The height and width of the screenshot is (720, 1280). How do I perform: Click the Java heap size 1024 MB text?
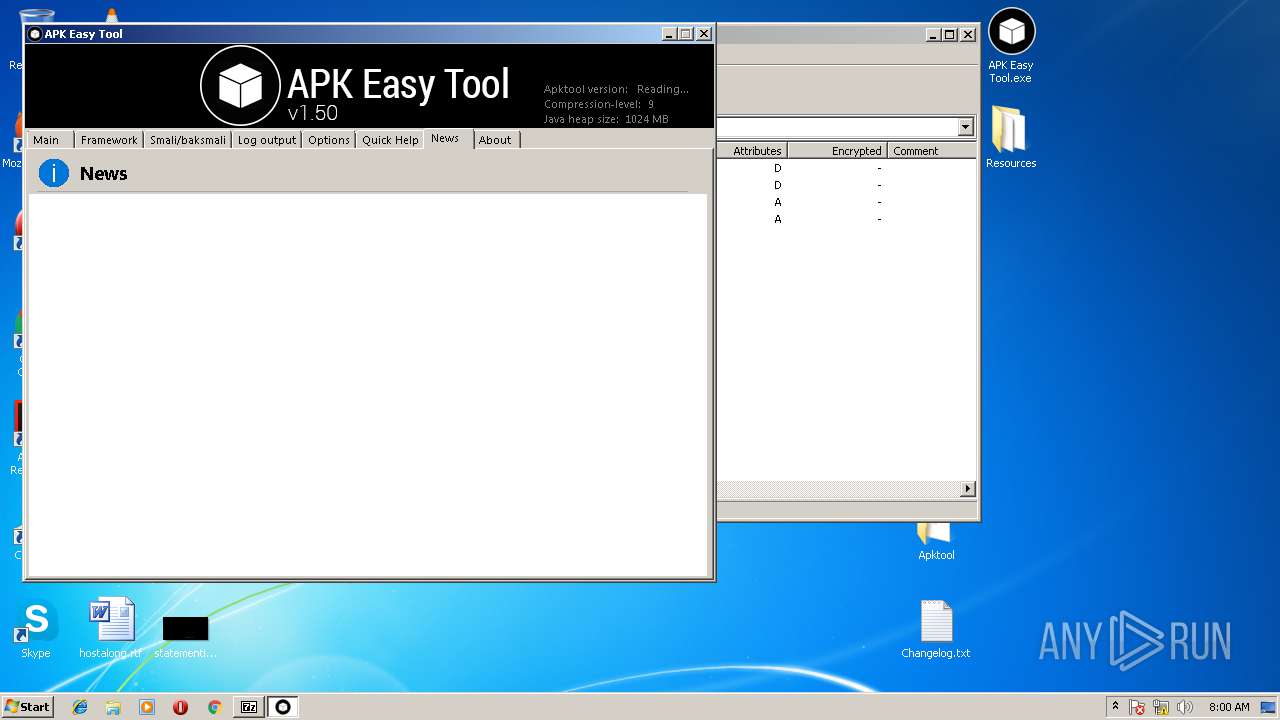pos(606,119)
